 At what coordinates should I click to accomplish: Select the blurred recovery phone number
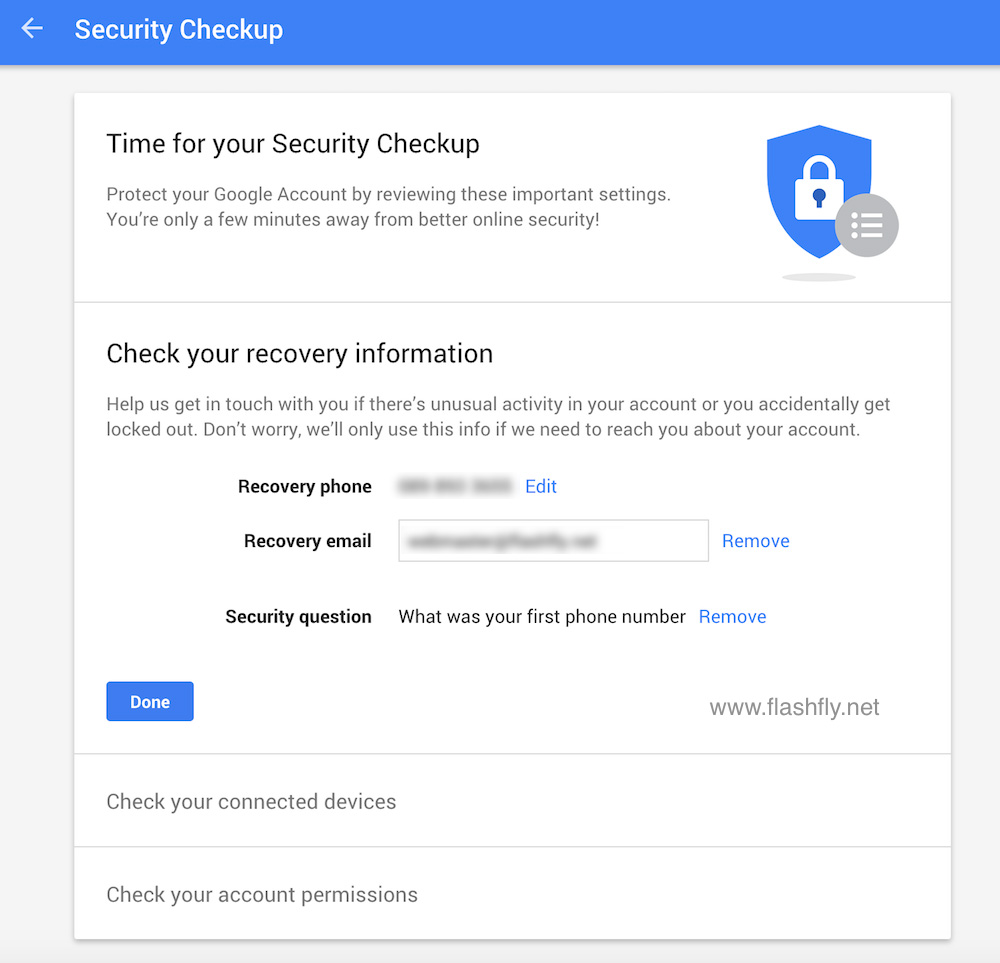click(456, 487)
